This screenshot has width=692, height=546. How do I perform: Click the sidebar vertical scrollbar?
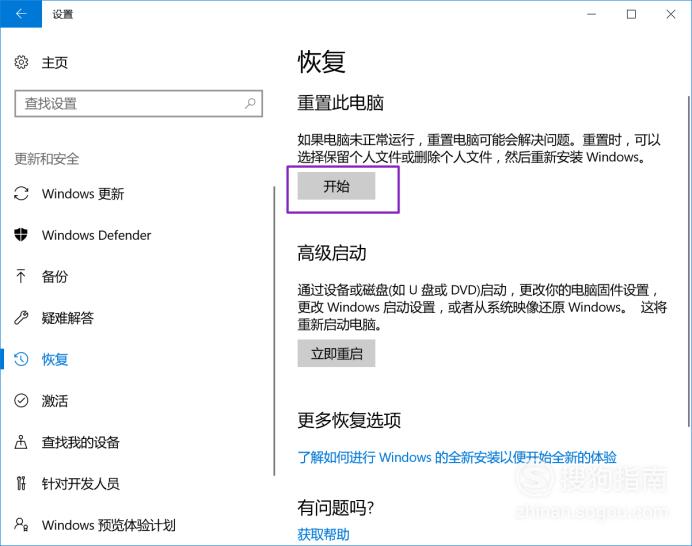pos(274,331)
